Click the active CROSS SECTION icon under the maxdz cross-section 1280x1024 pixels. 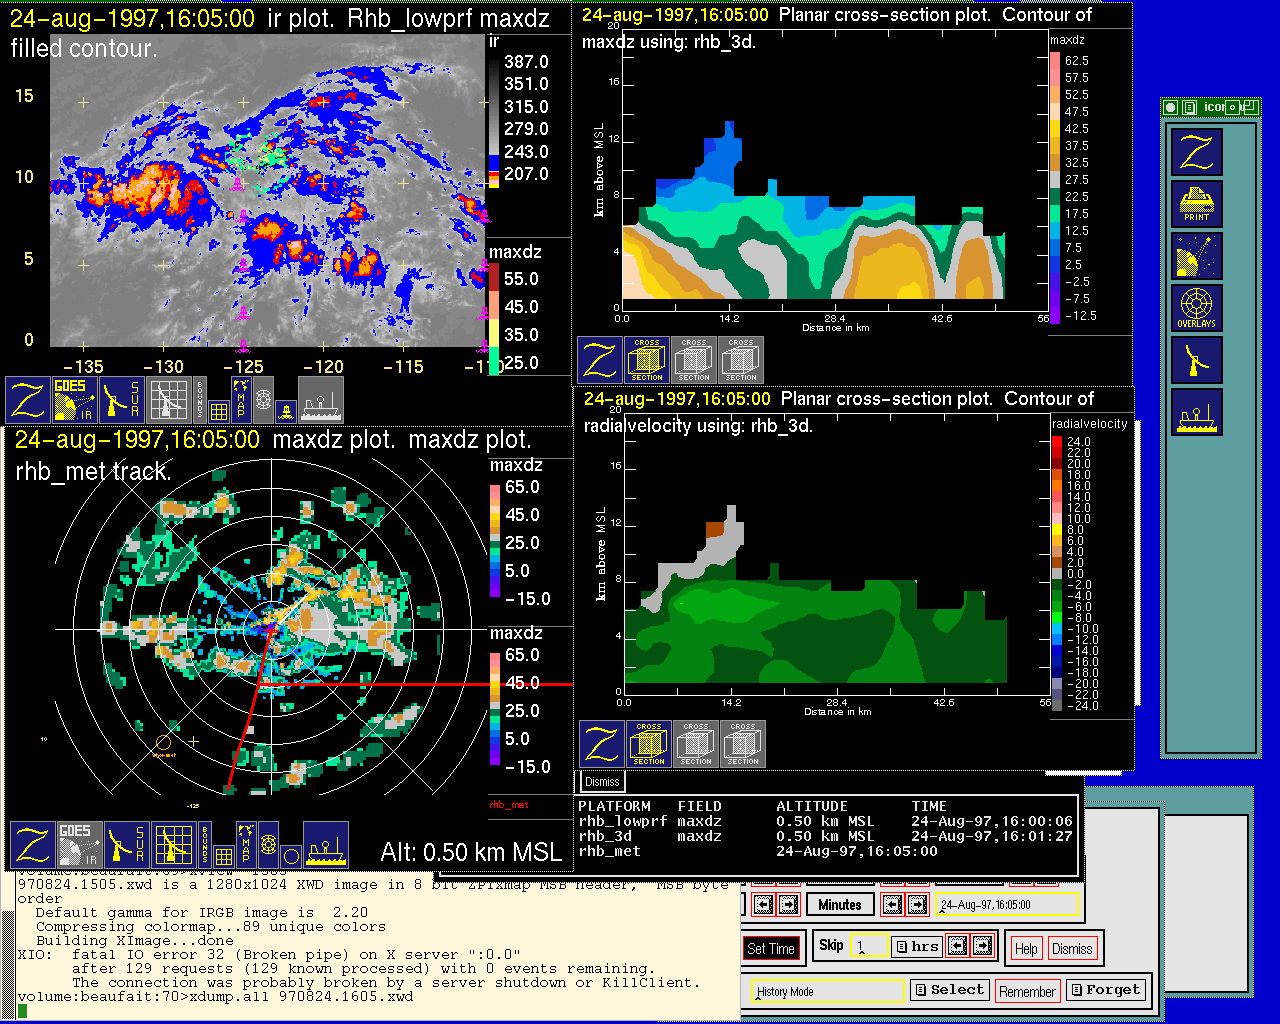[x=647, y=360]
